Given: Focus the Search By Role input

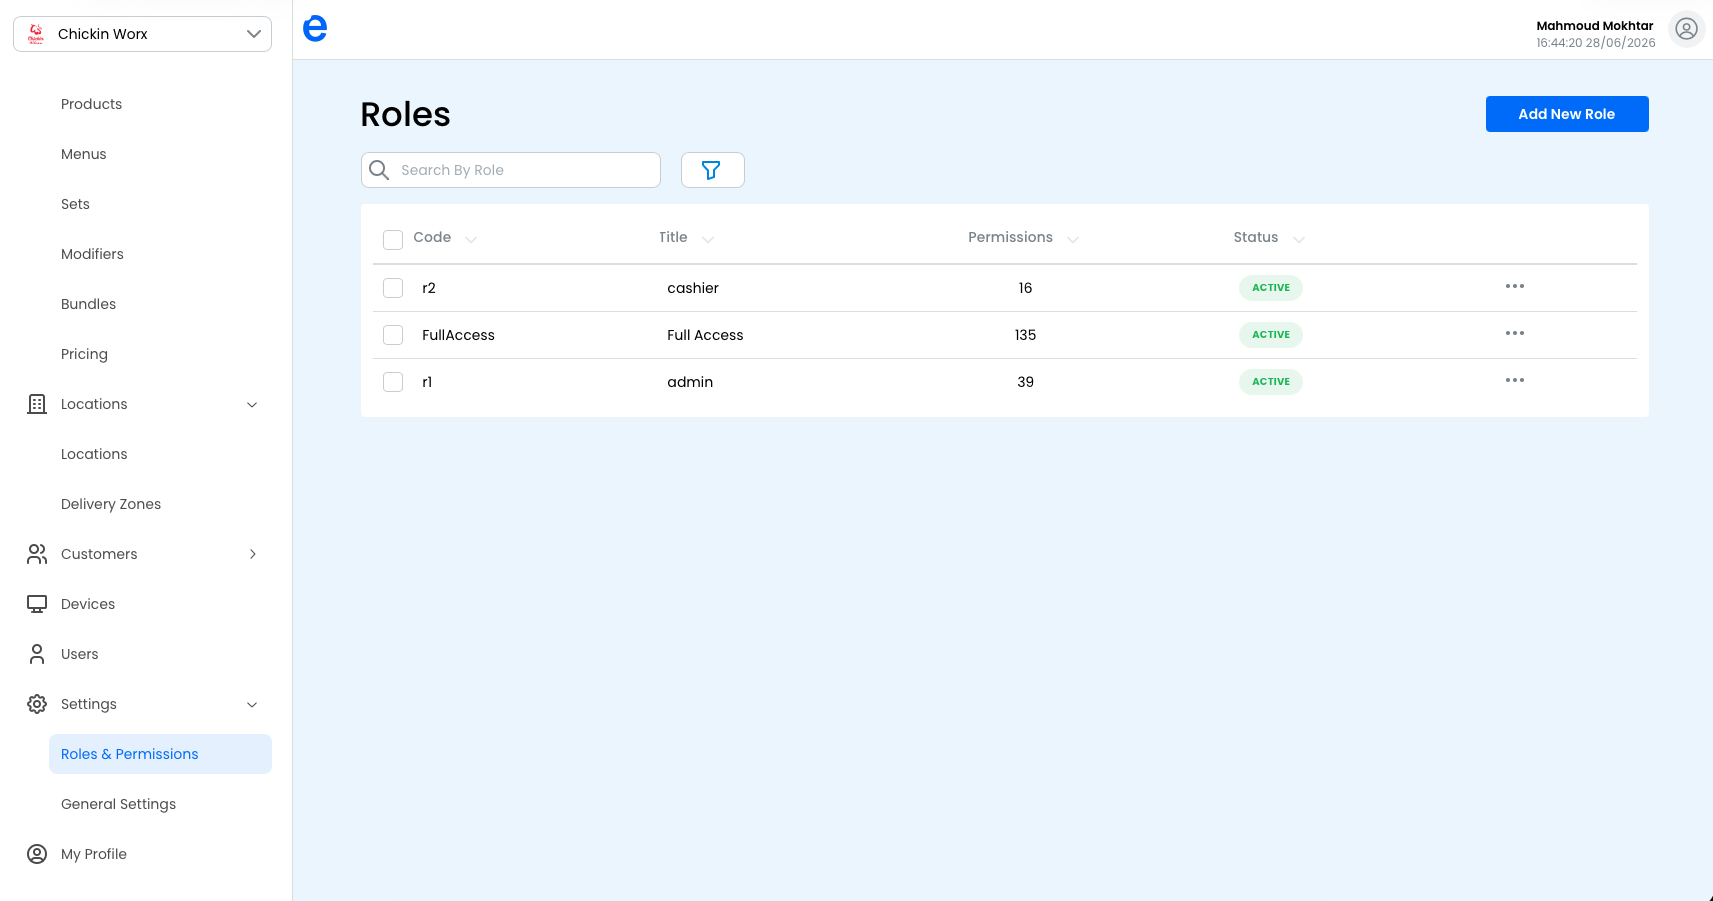Looking at the screenshot, I should point(511,170).
